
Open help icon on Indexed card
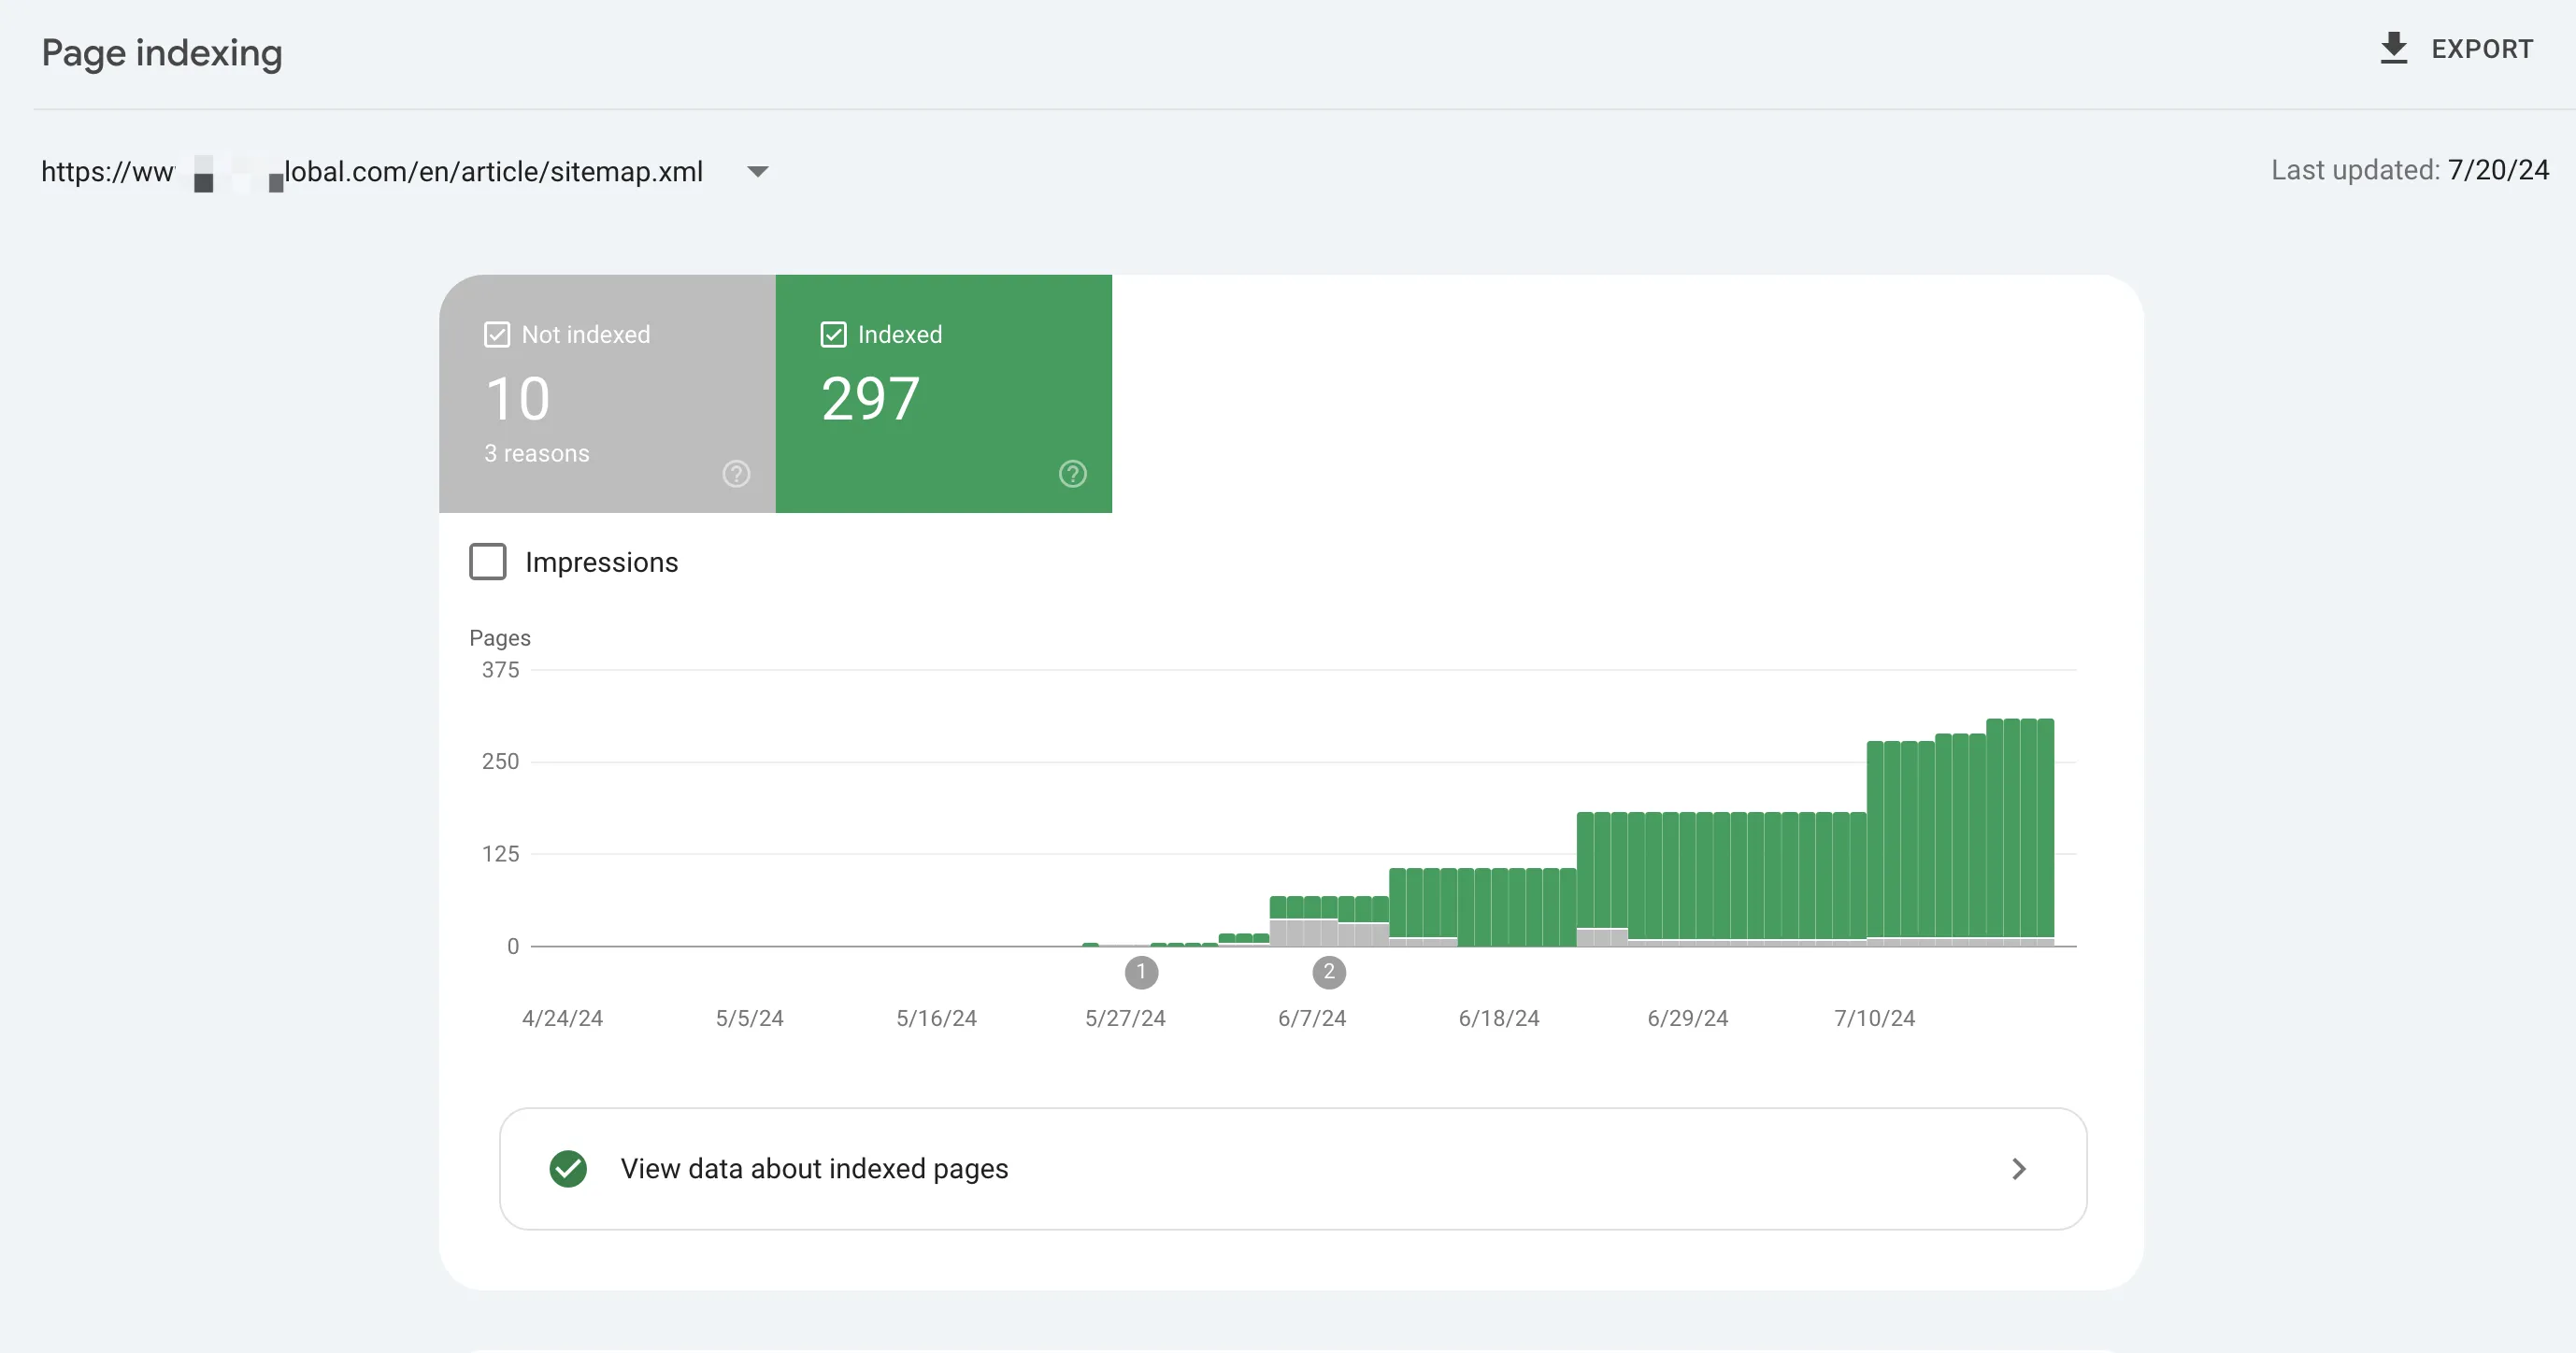(1073, 474)
